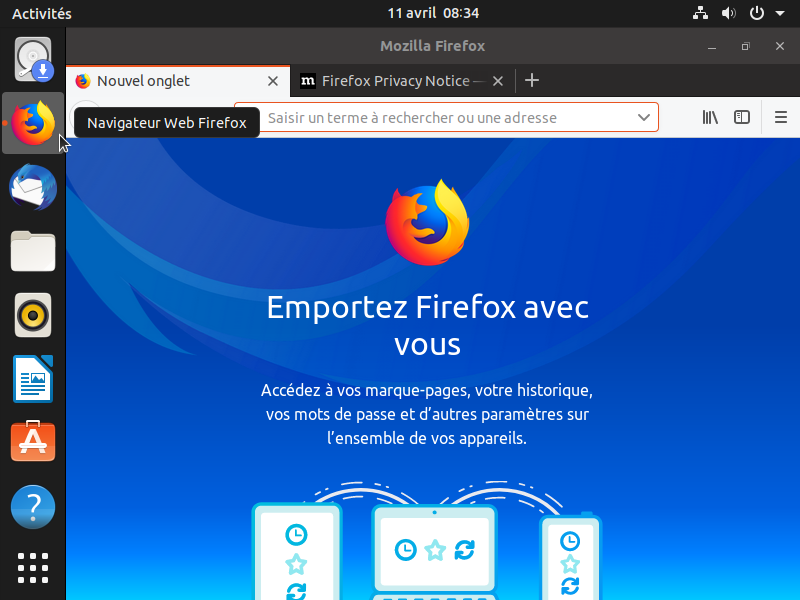800x600 pixels.
Task: Open the clock calendar "11 avril 08:34"
Action: tap(433, 14)
